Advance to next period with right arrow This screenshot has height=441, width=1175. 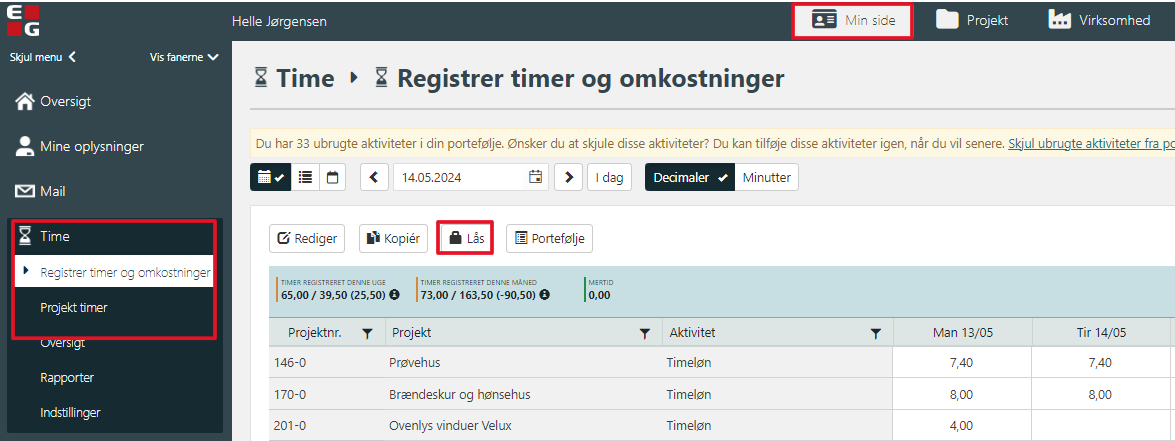point(568,177)
